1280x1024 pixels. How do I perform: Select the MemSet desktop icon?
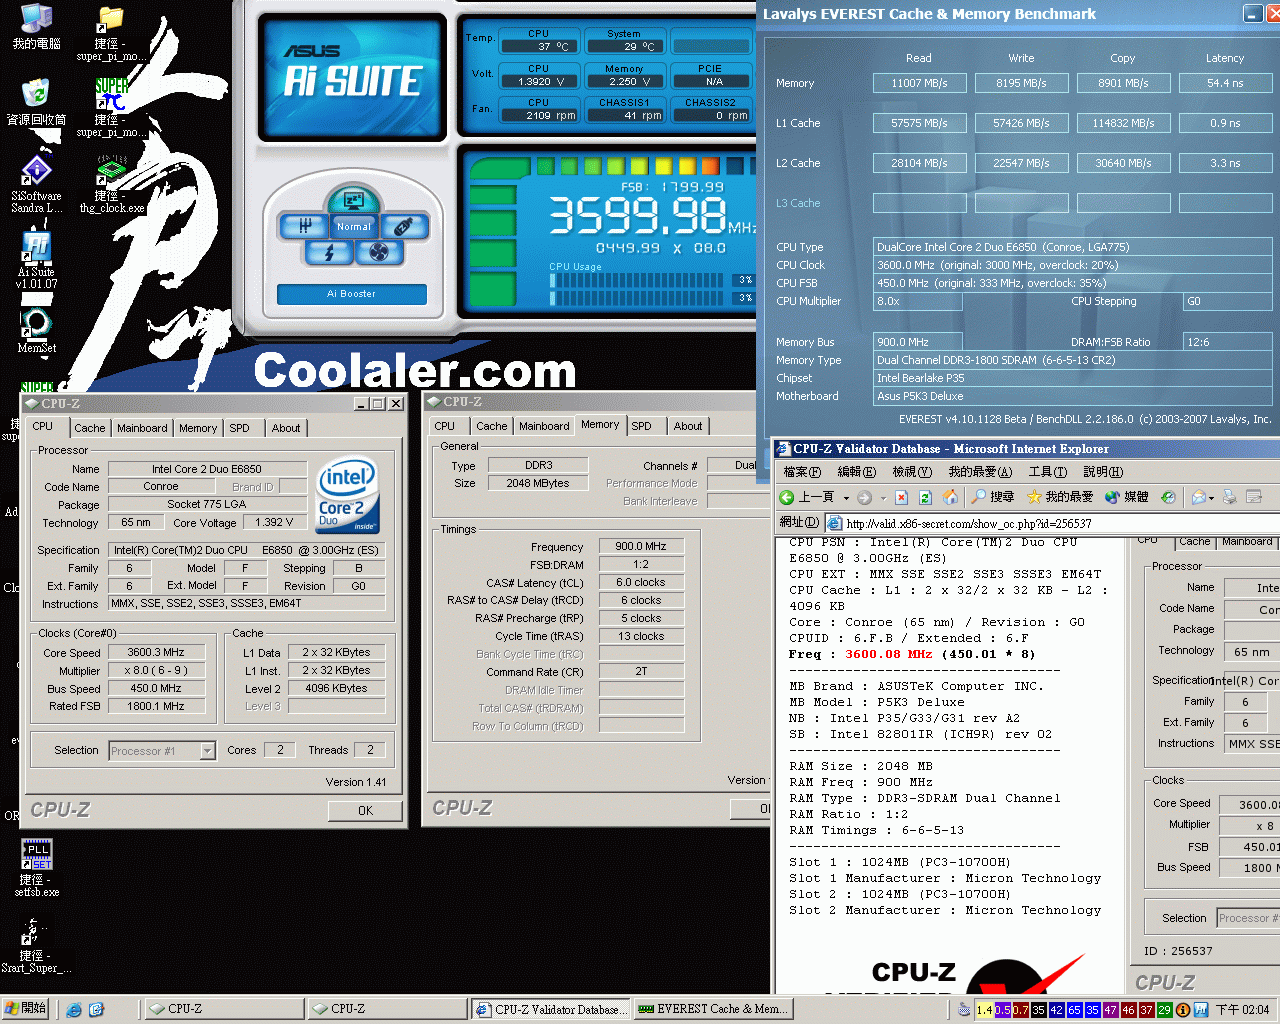tap(36, 331)
